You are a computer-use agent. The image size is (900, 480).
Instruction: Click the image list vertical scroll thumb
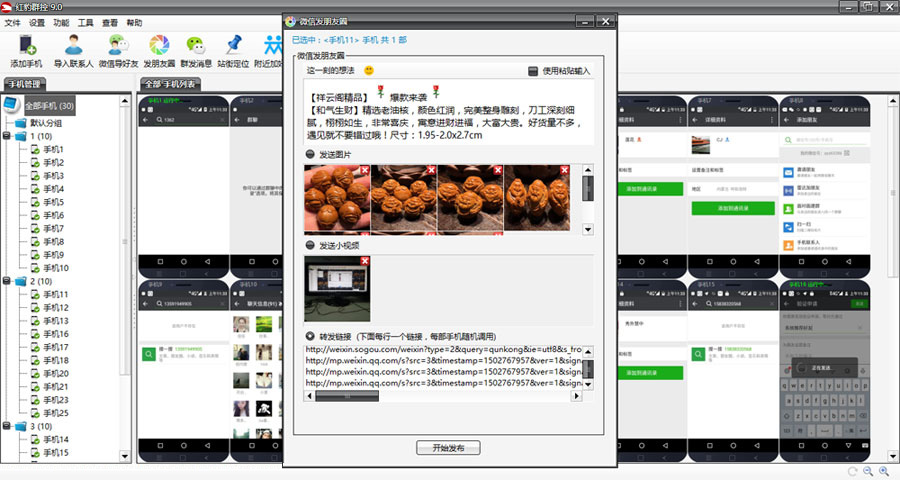(588, 188)
